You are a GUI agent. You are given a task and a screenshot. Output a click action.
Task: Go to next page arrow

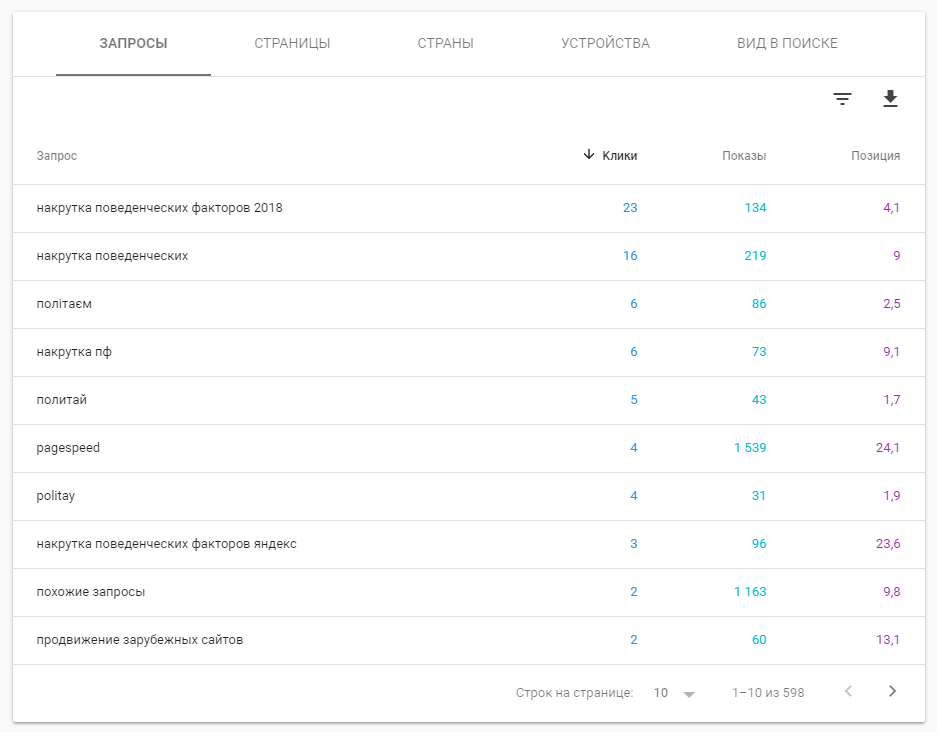(892, 691)
